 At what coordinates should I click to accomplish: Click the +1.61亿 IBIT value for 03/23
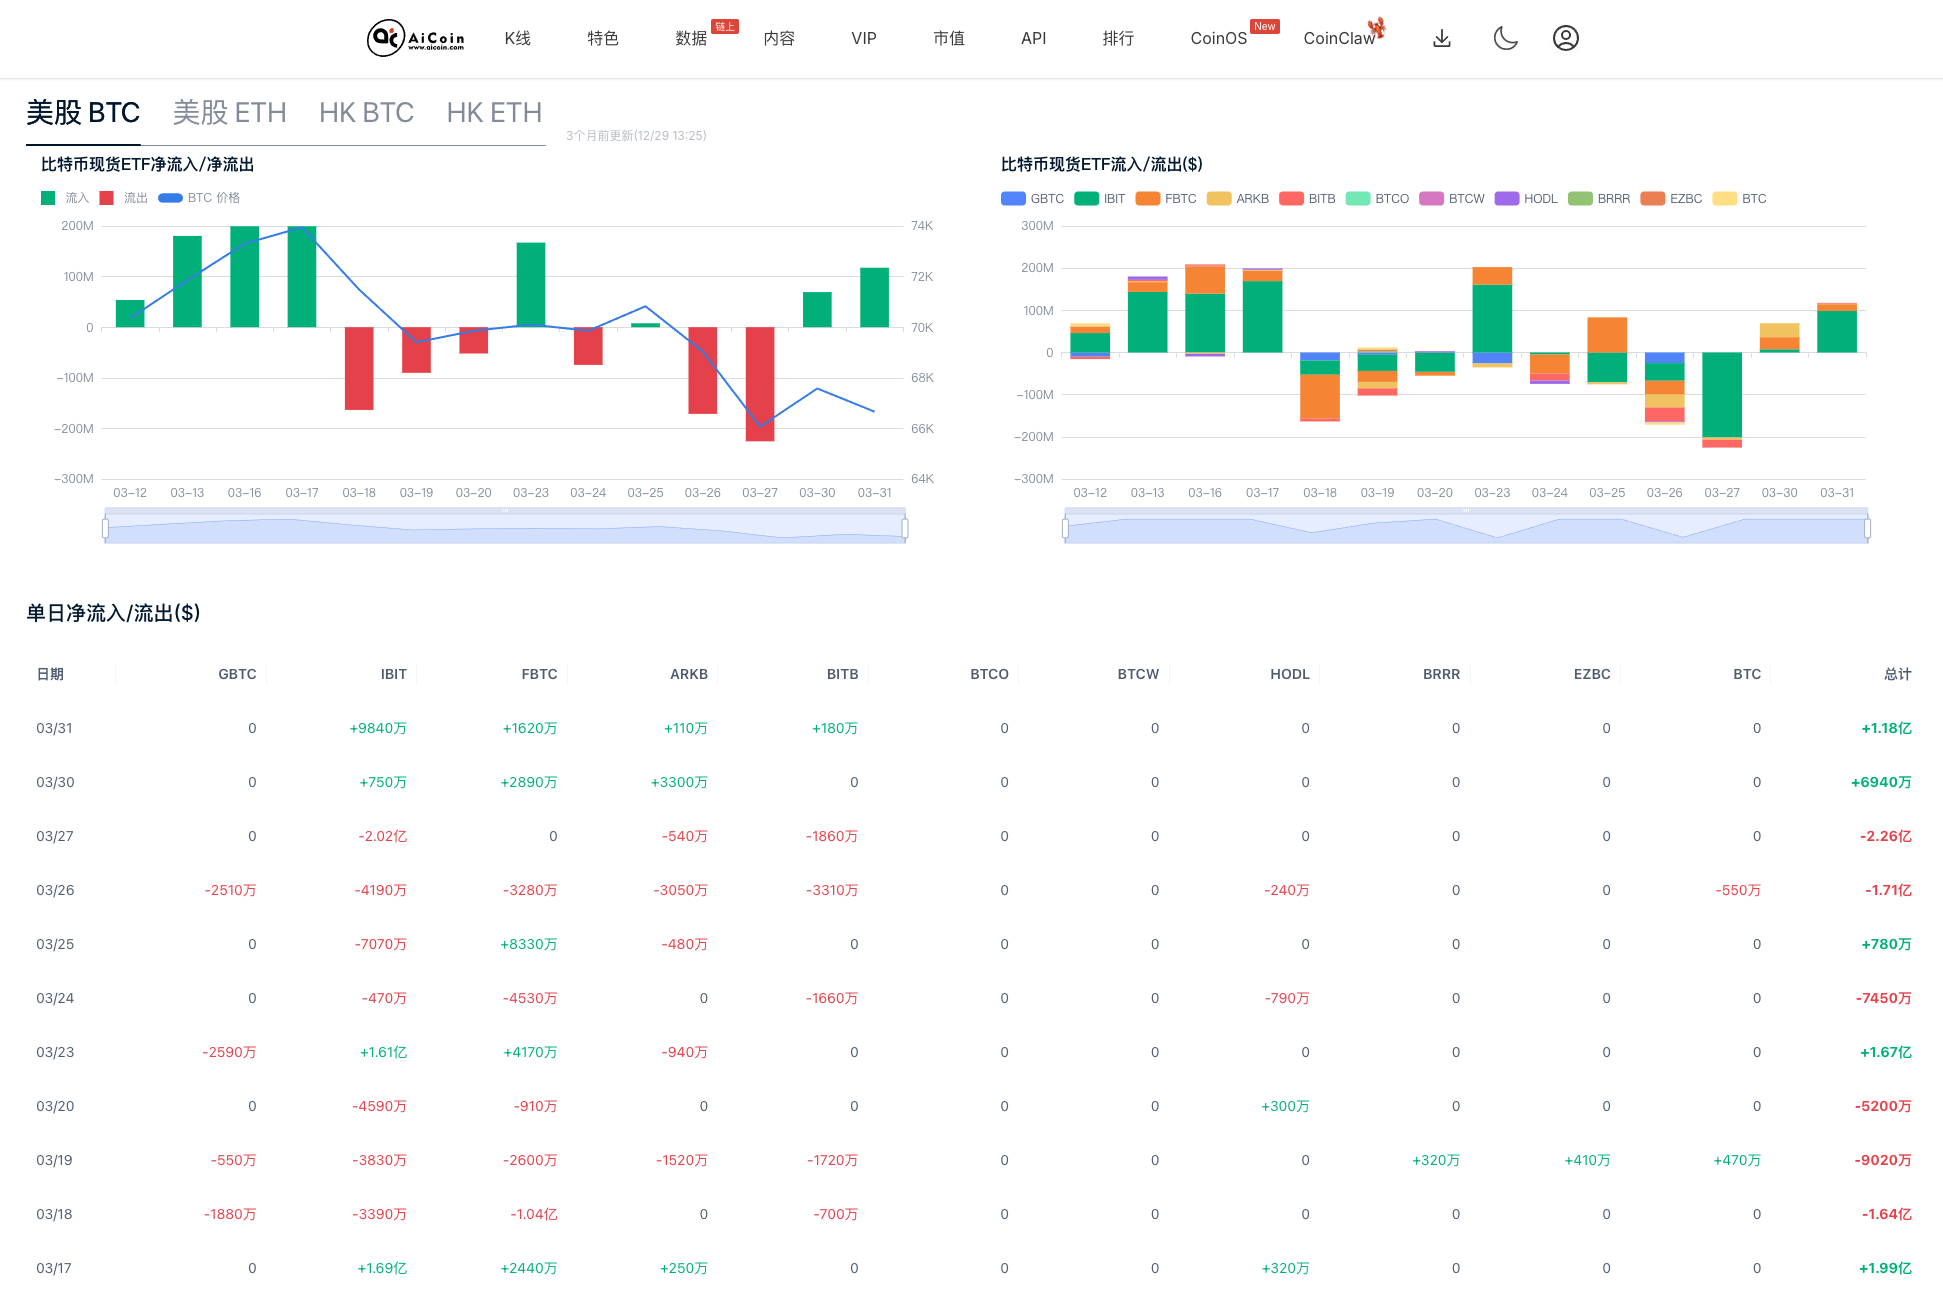[x=383, y=1052]
